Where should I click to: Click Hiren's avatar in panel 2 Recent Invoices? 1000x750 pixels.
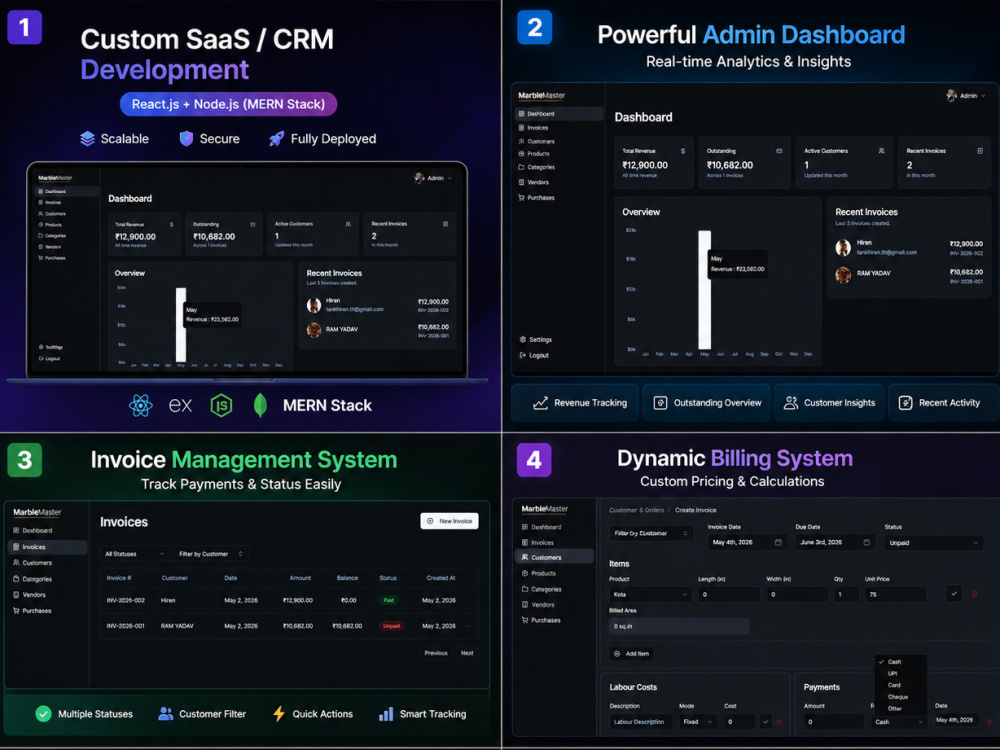coord(843,247)
